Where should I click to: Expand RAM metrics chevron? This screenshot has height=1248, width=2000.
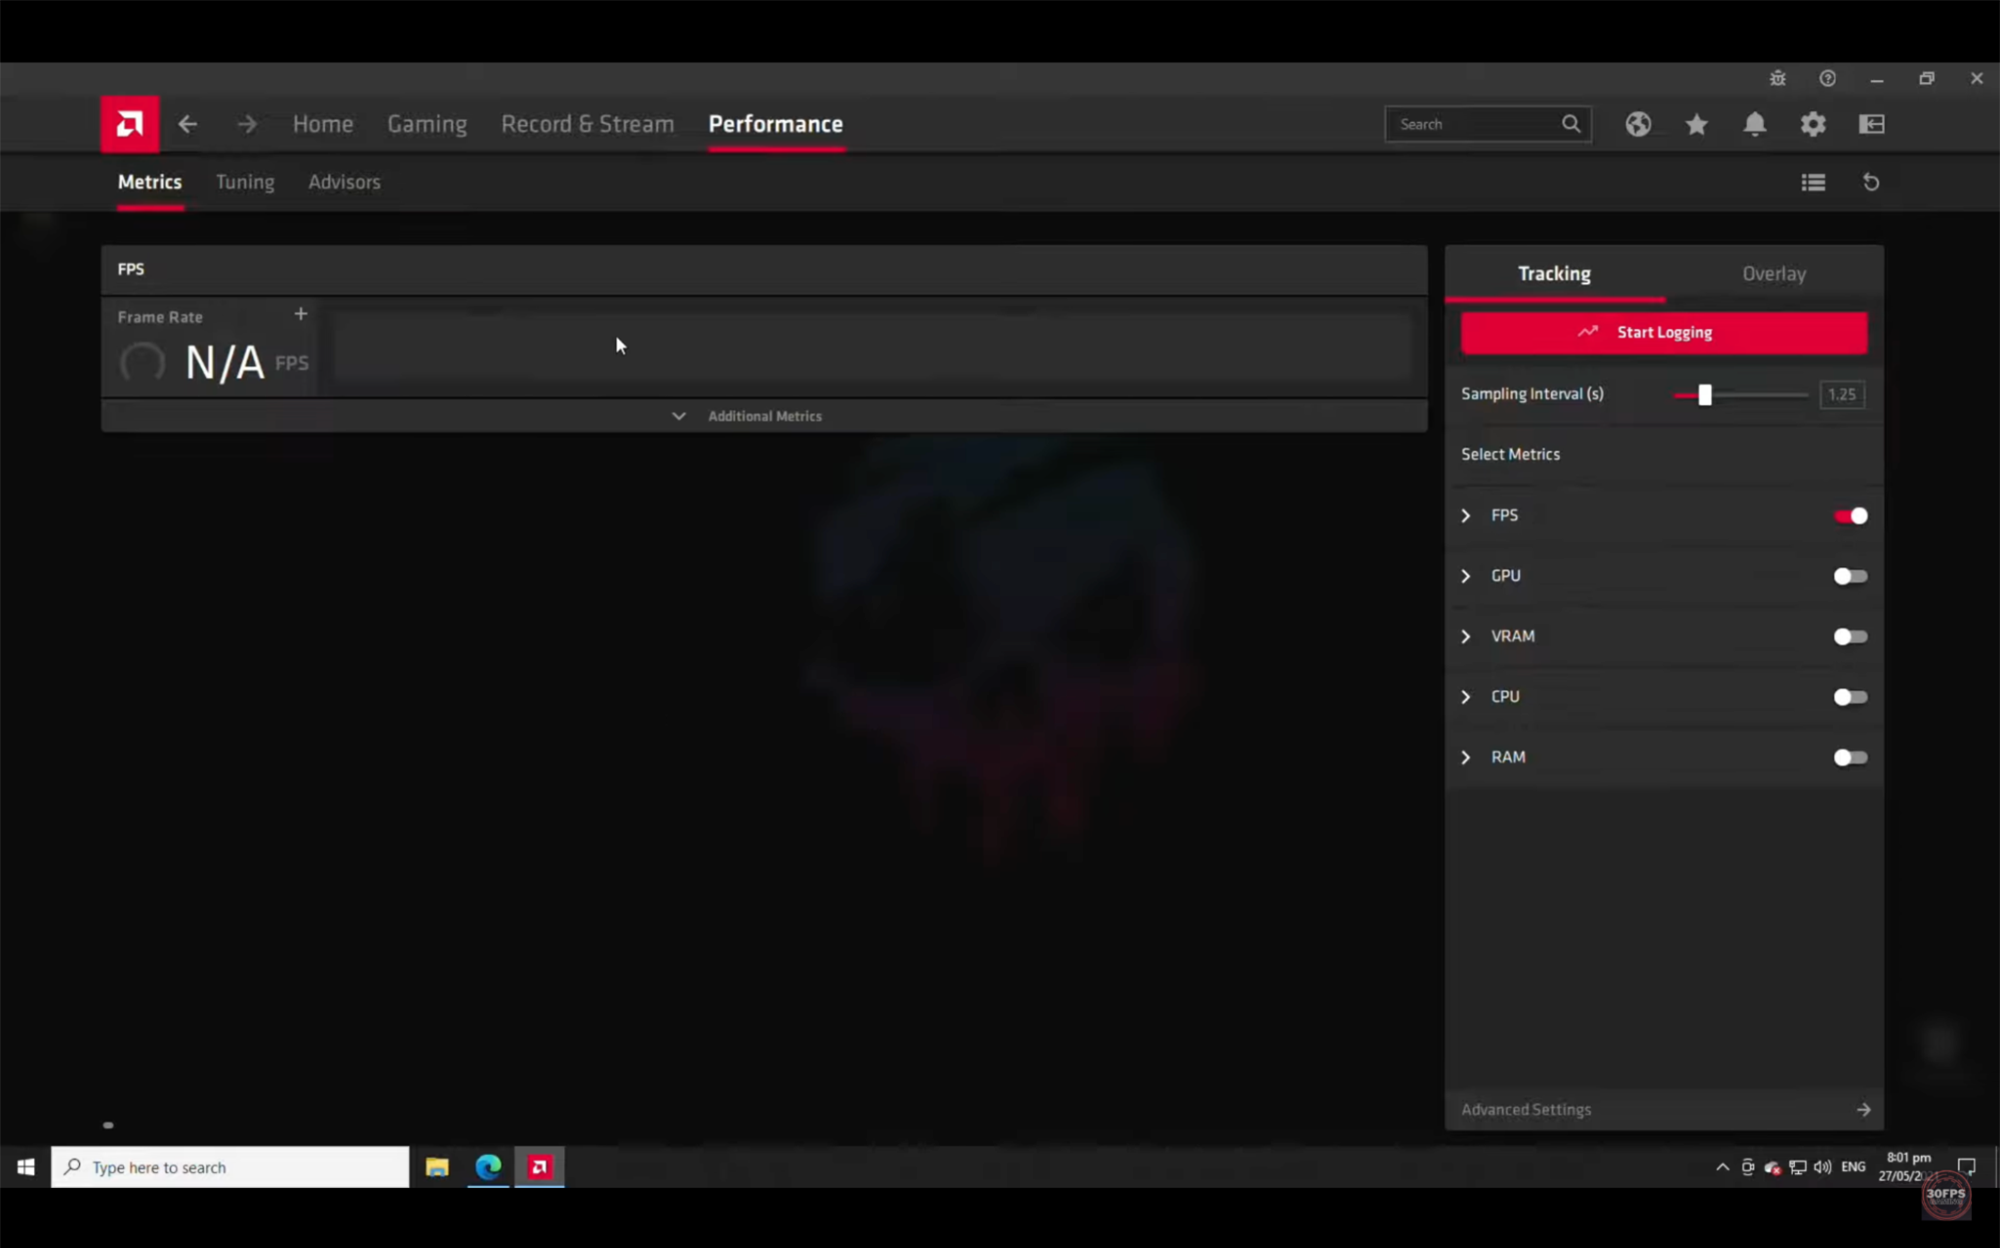(1466, 758)
